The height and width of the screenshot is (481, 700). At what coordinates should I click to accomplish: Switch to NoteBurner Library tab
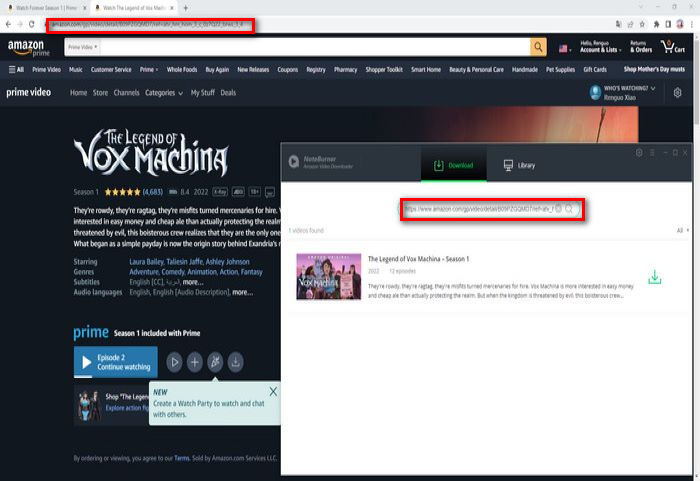tap(519, 165)
